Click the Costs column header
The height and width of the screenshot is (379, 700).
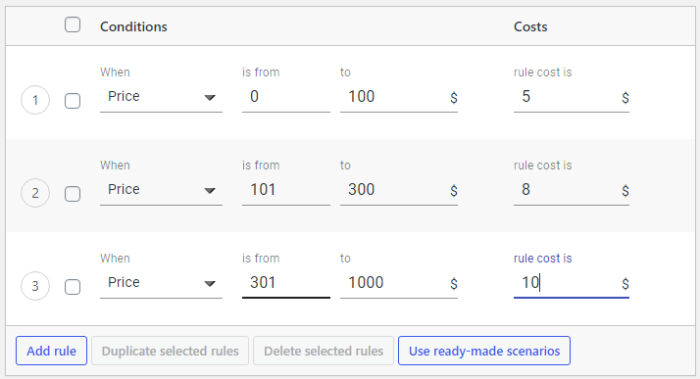(530, 27)
